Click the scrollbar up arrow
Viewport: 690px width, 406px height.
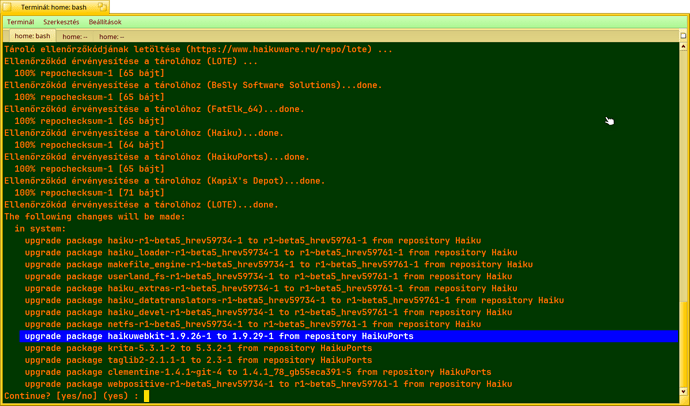click(683, 46)
